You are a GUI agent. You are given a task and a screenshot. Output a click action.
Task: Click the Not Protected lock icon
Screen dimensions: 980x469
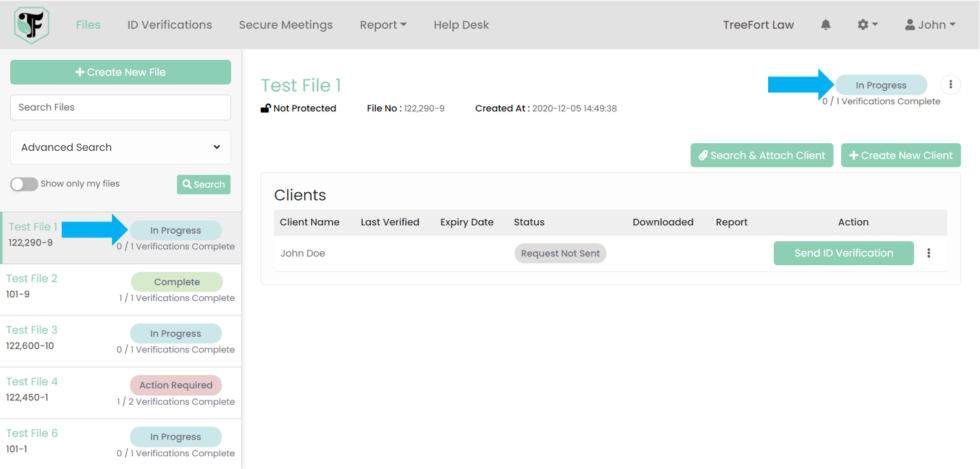click(x=266, y=108)
